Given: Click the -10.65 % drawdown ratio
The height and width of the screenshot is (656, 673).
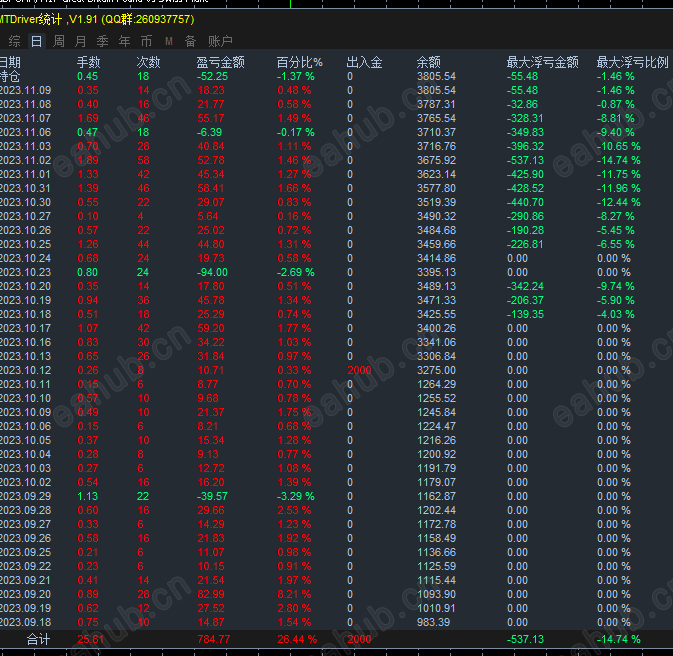Looking at the screenshot, I should pyautogui.click(x=618, y=146).
